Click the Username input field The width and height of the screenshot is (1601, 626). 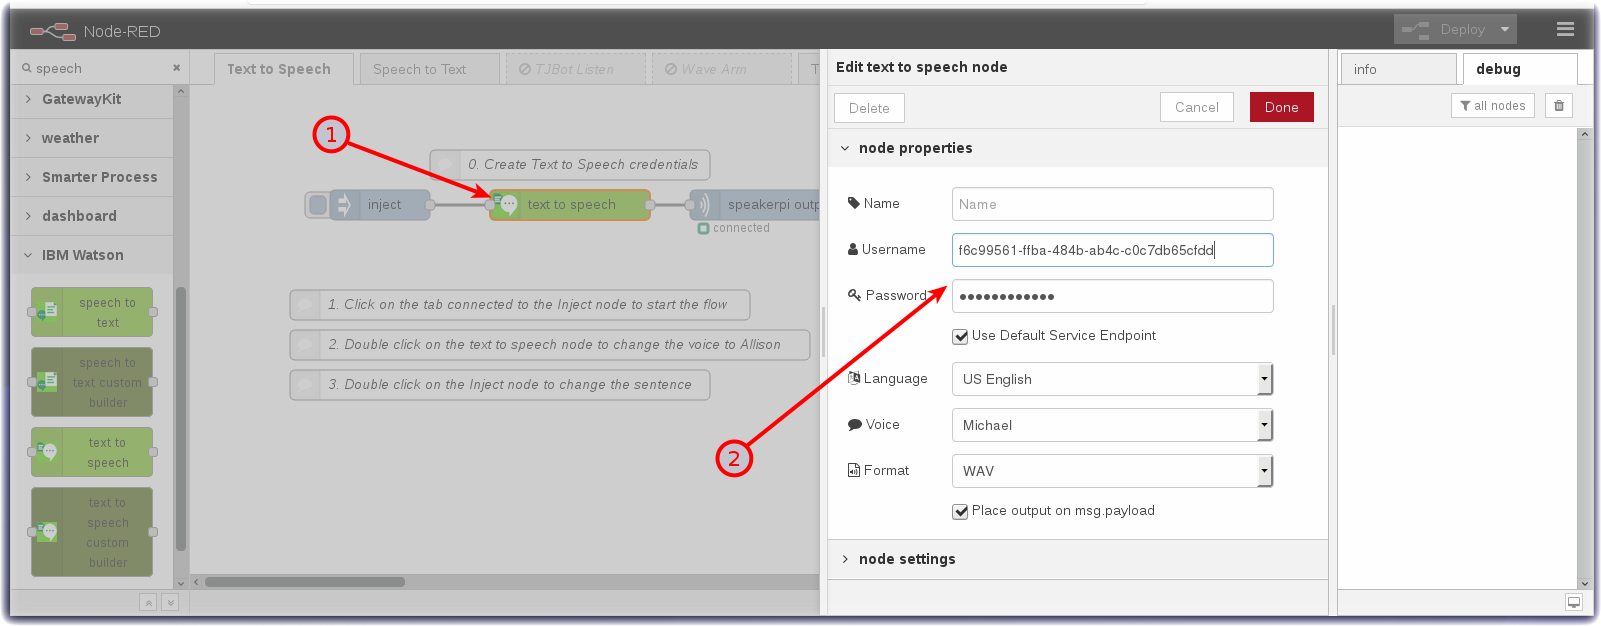[x=1112, y=250]
